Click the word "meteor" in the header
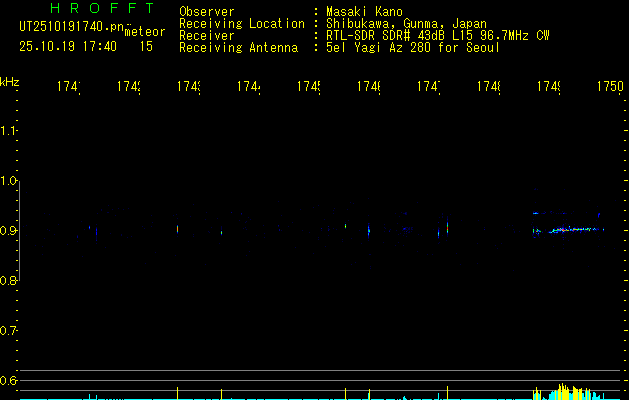Image resolution: width=629 pixels, height=400 pixels. tap(145, 32)
